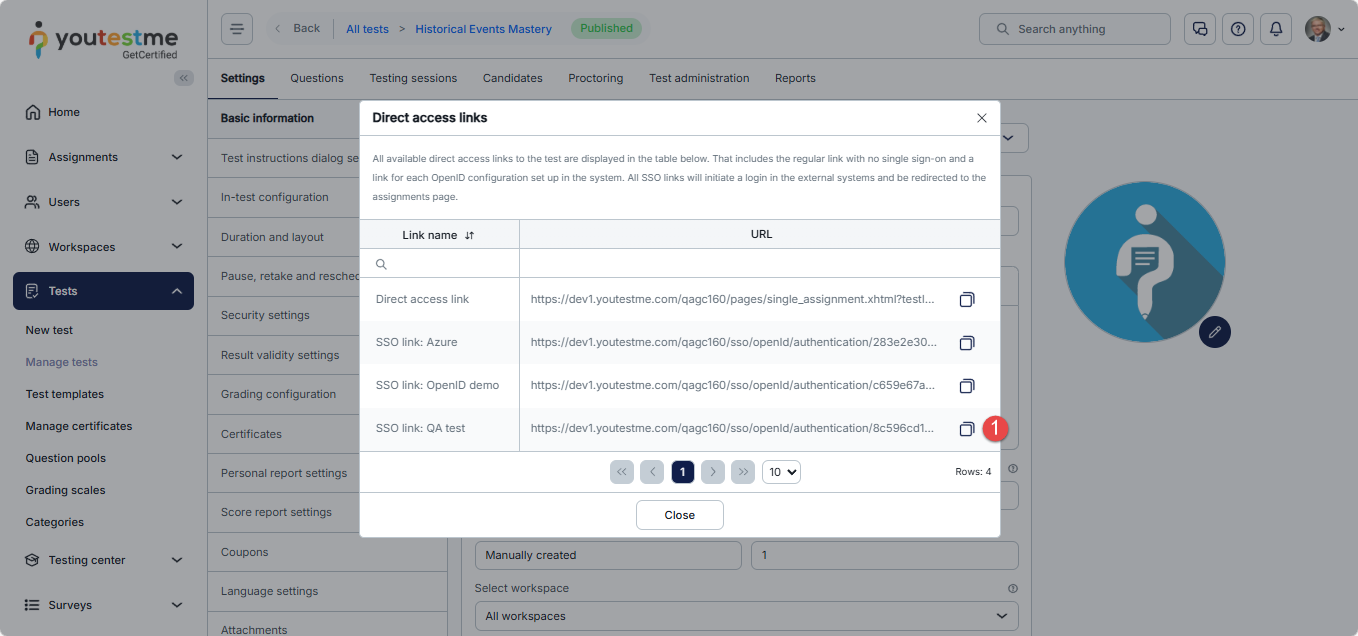Open the chat messages icon
The width and height of the screenshot is (1358, 636).
click(1199, 29)
